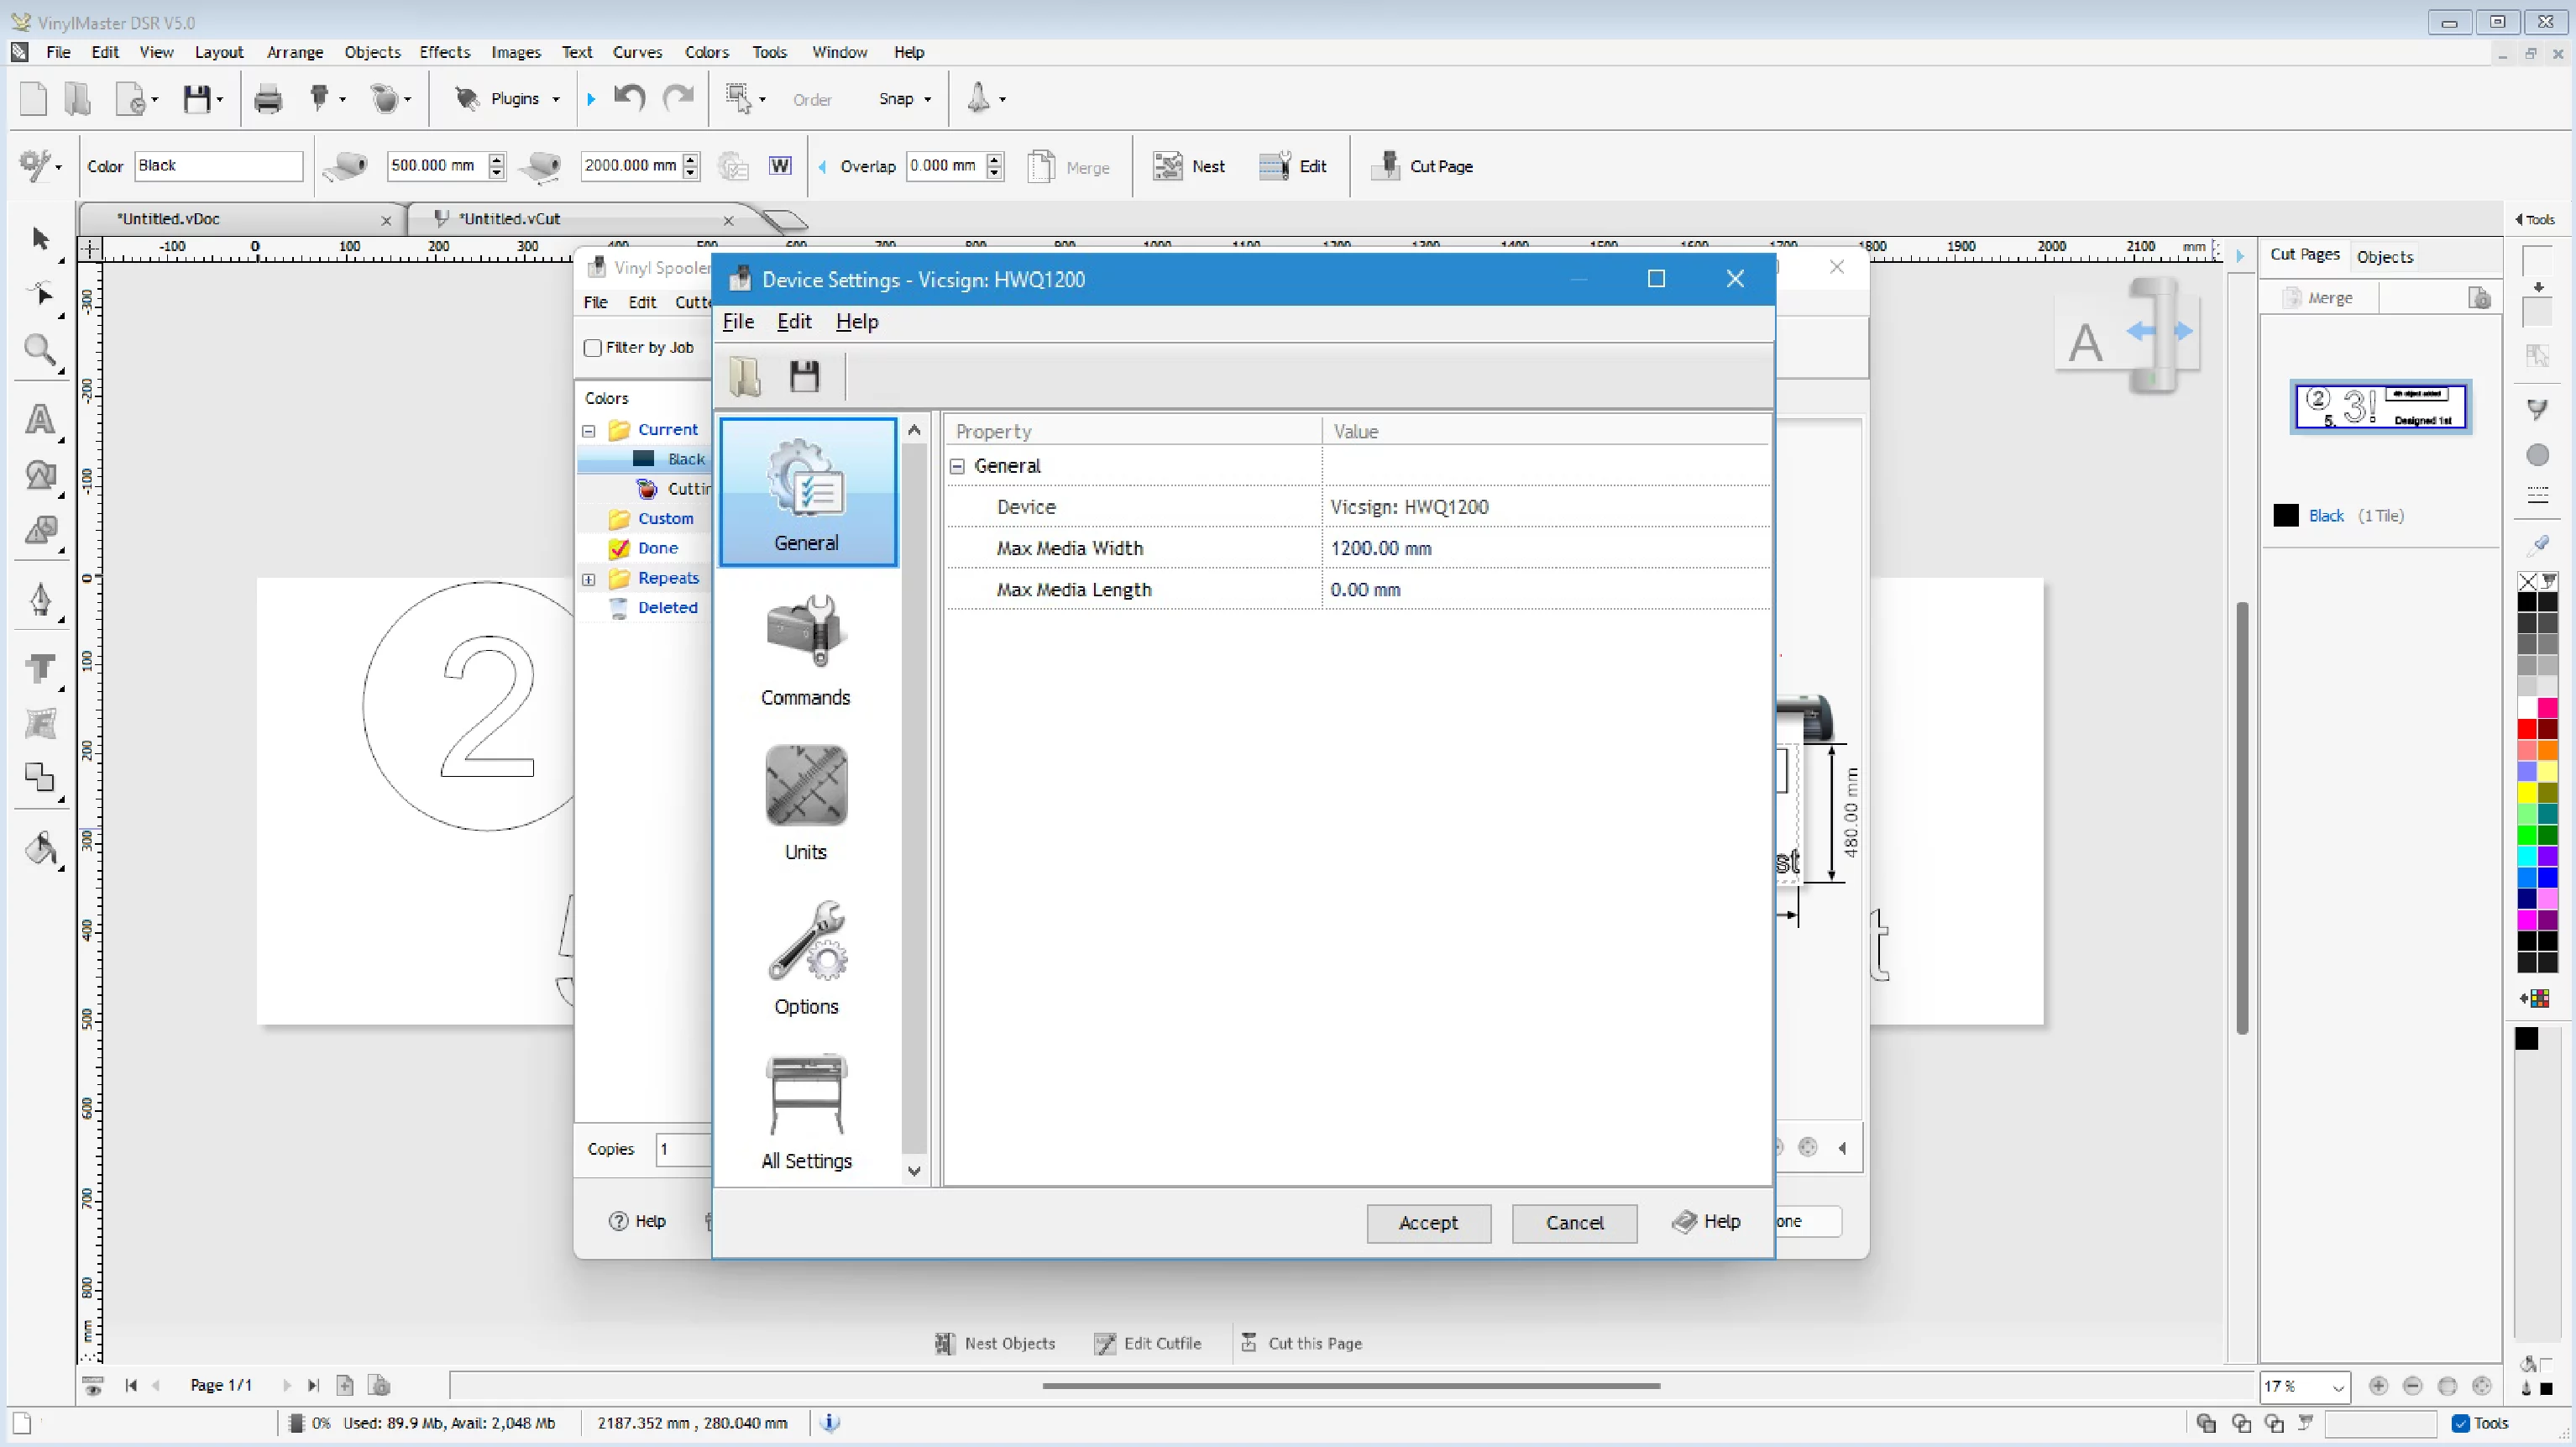Open the All Settings category
2576x1447 pixels.
coord(806,1112)
